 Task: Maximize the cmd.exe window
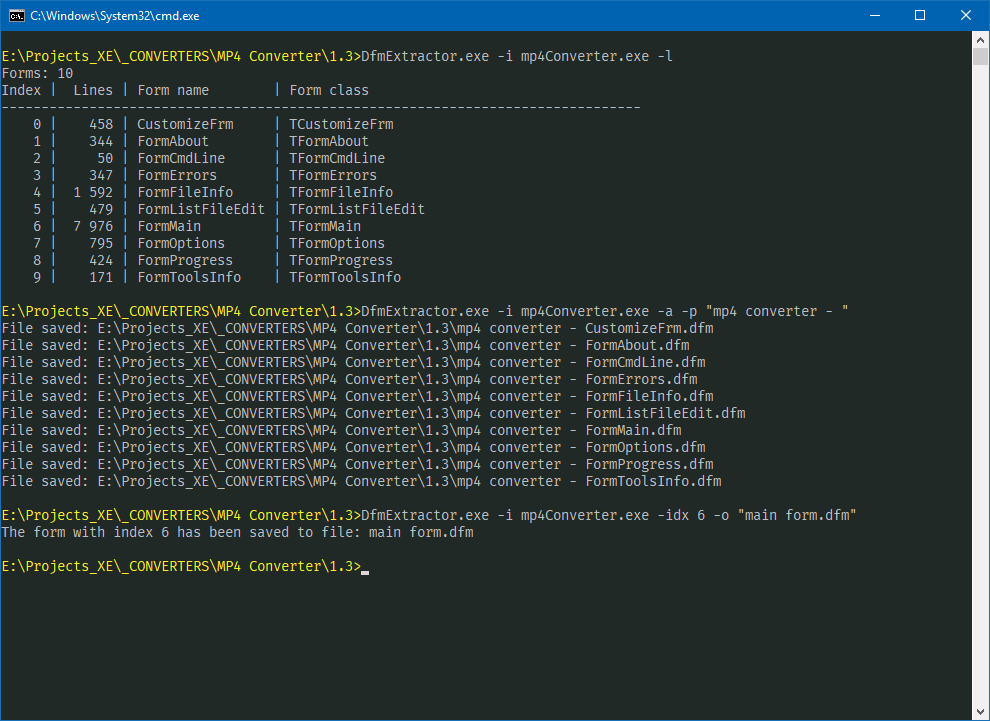[920, 16]
